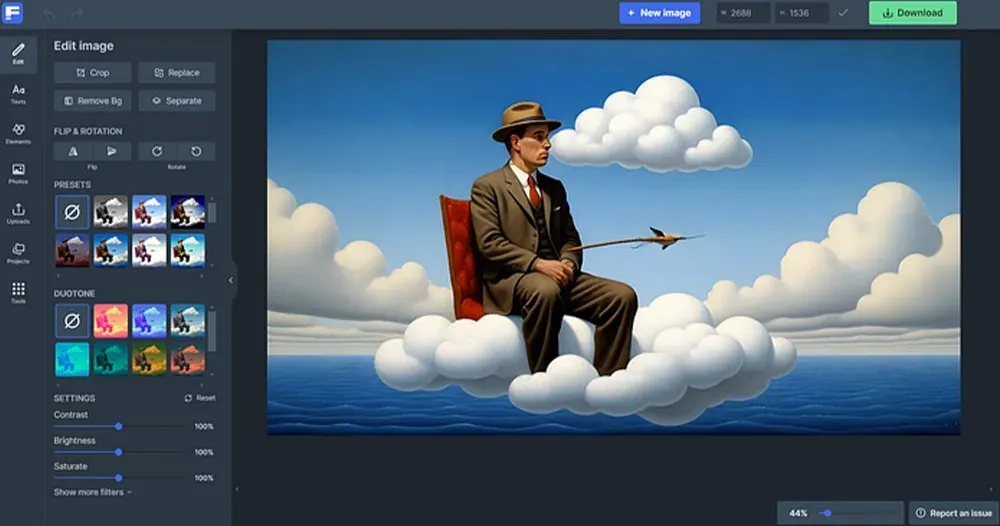Adjust the Contrast slider
Viewport: 1000px width, 526px height.
(x=119, y=426)
